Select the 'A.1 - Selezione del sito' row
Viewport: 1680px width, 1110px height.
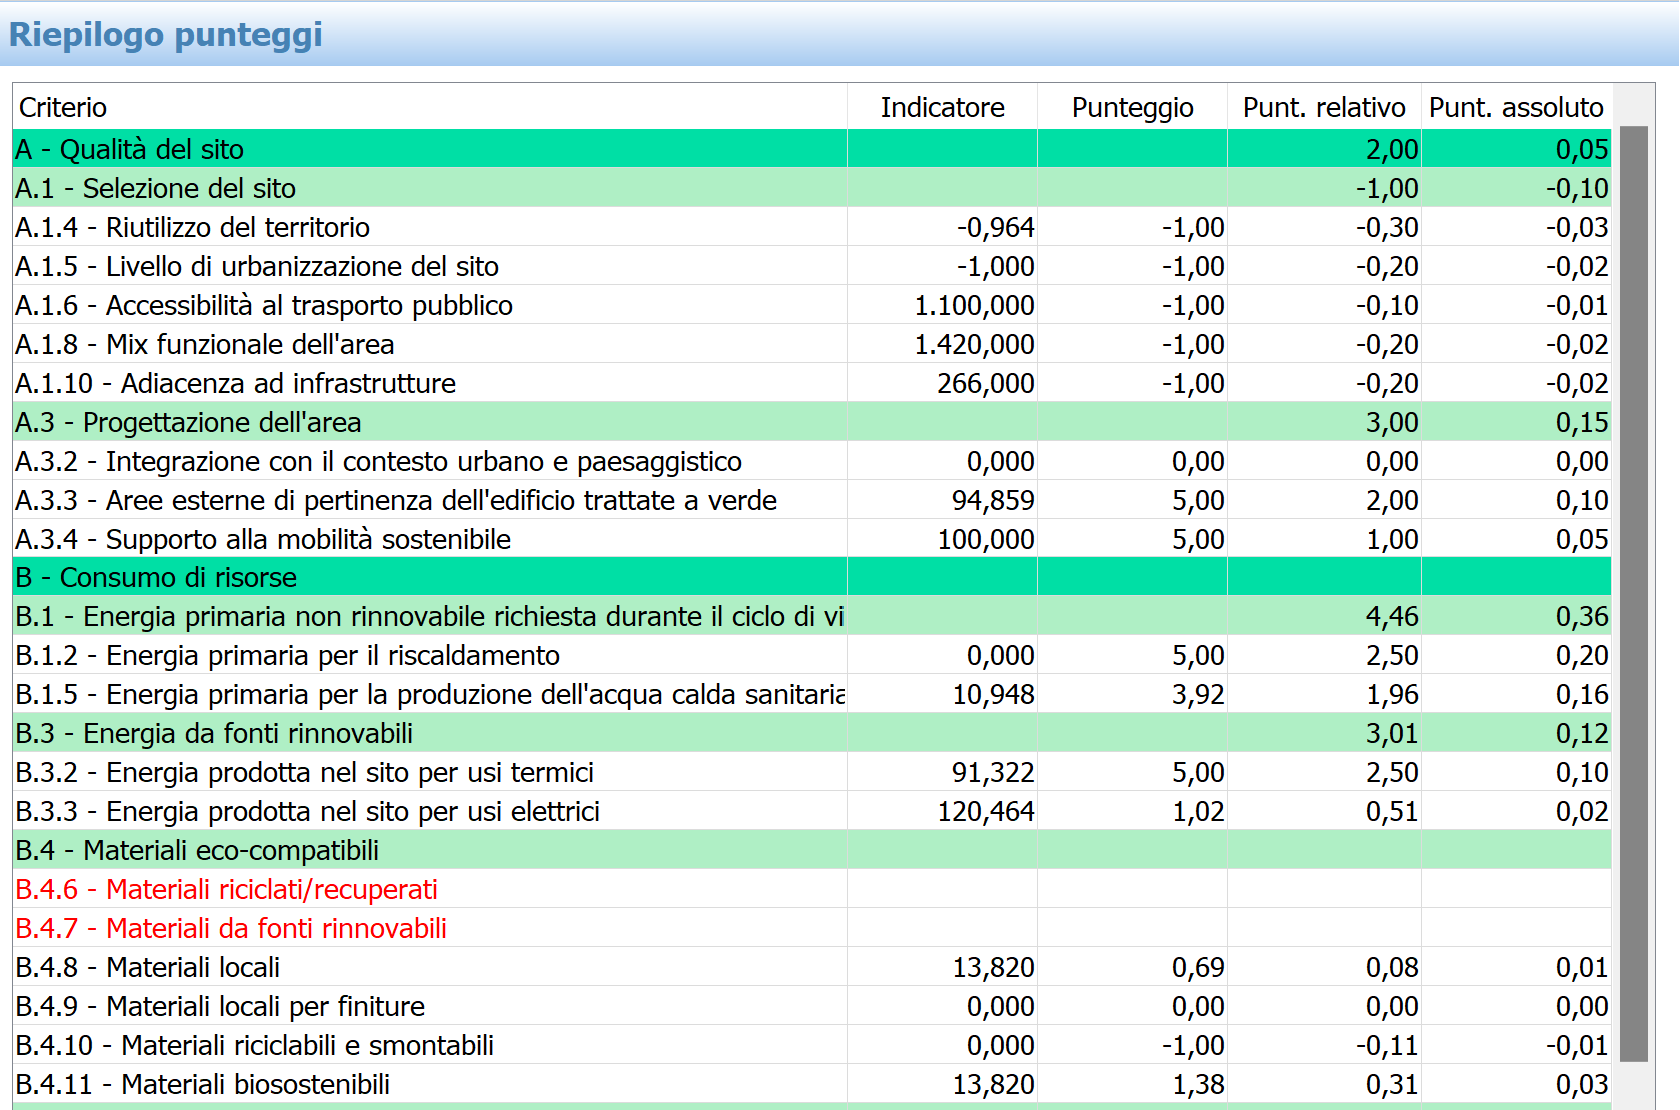point(812,188)
